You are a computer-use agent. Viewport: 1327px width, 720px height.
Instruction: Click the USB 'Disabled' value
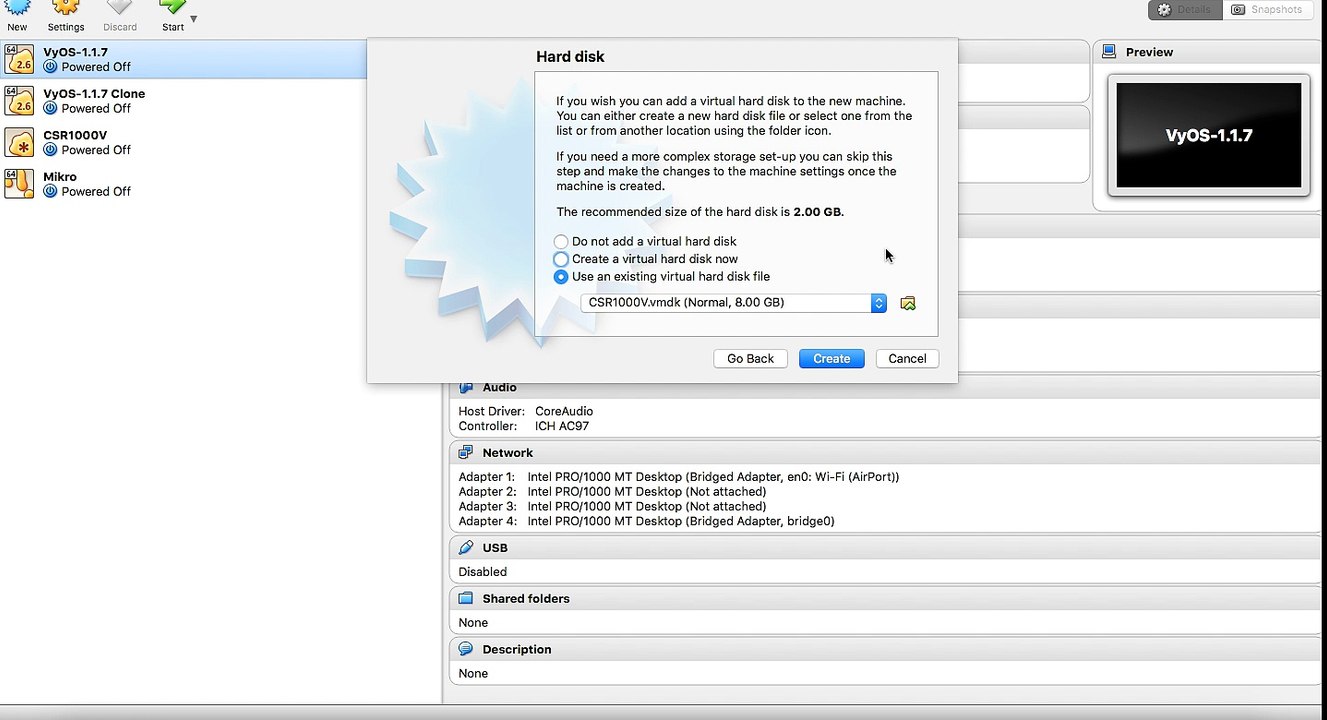483,572
